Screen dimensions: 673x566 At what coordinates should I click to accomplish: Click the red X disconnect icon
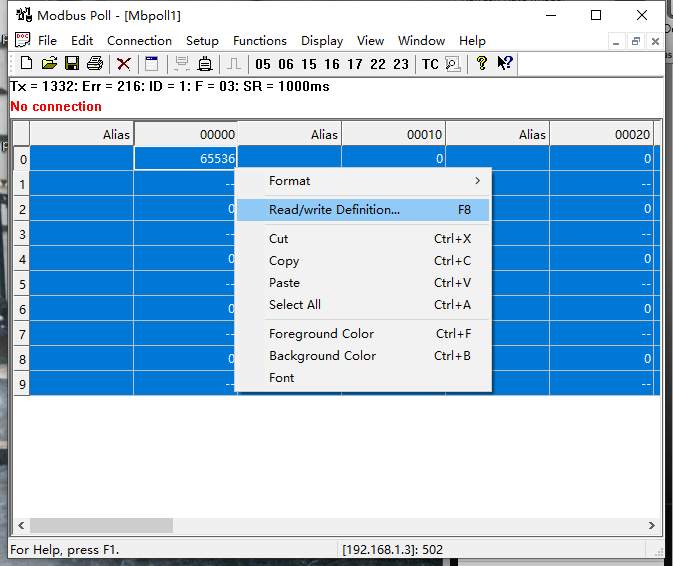click(124, 64)
